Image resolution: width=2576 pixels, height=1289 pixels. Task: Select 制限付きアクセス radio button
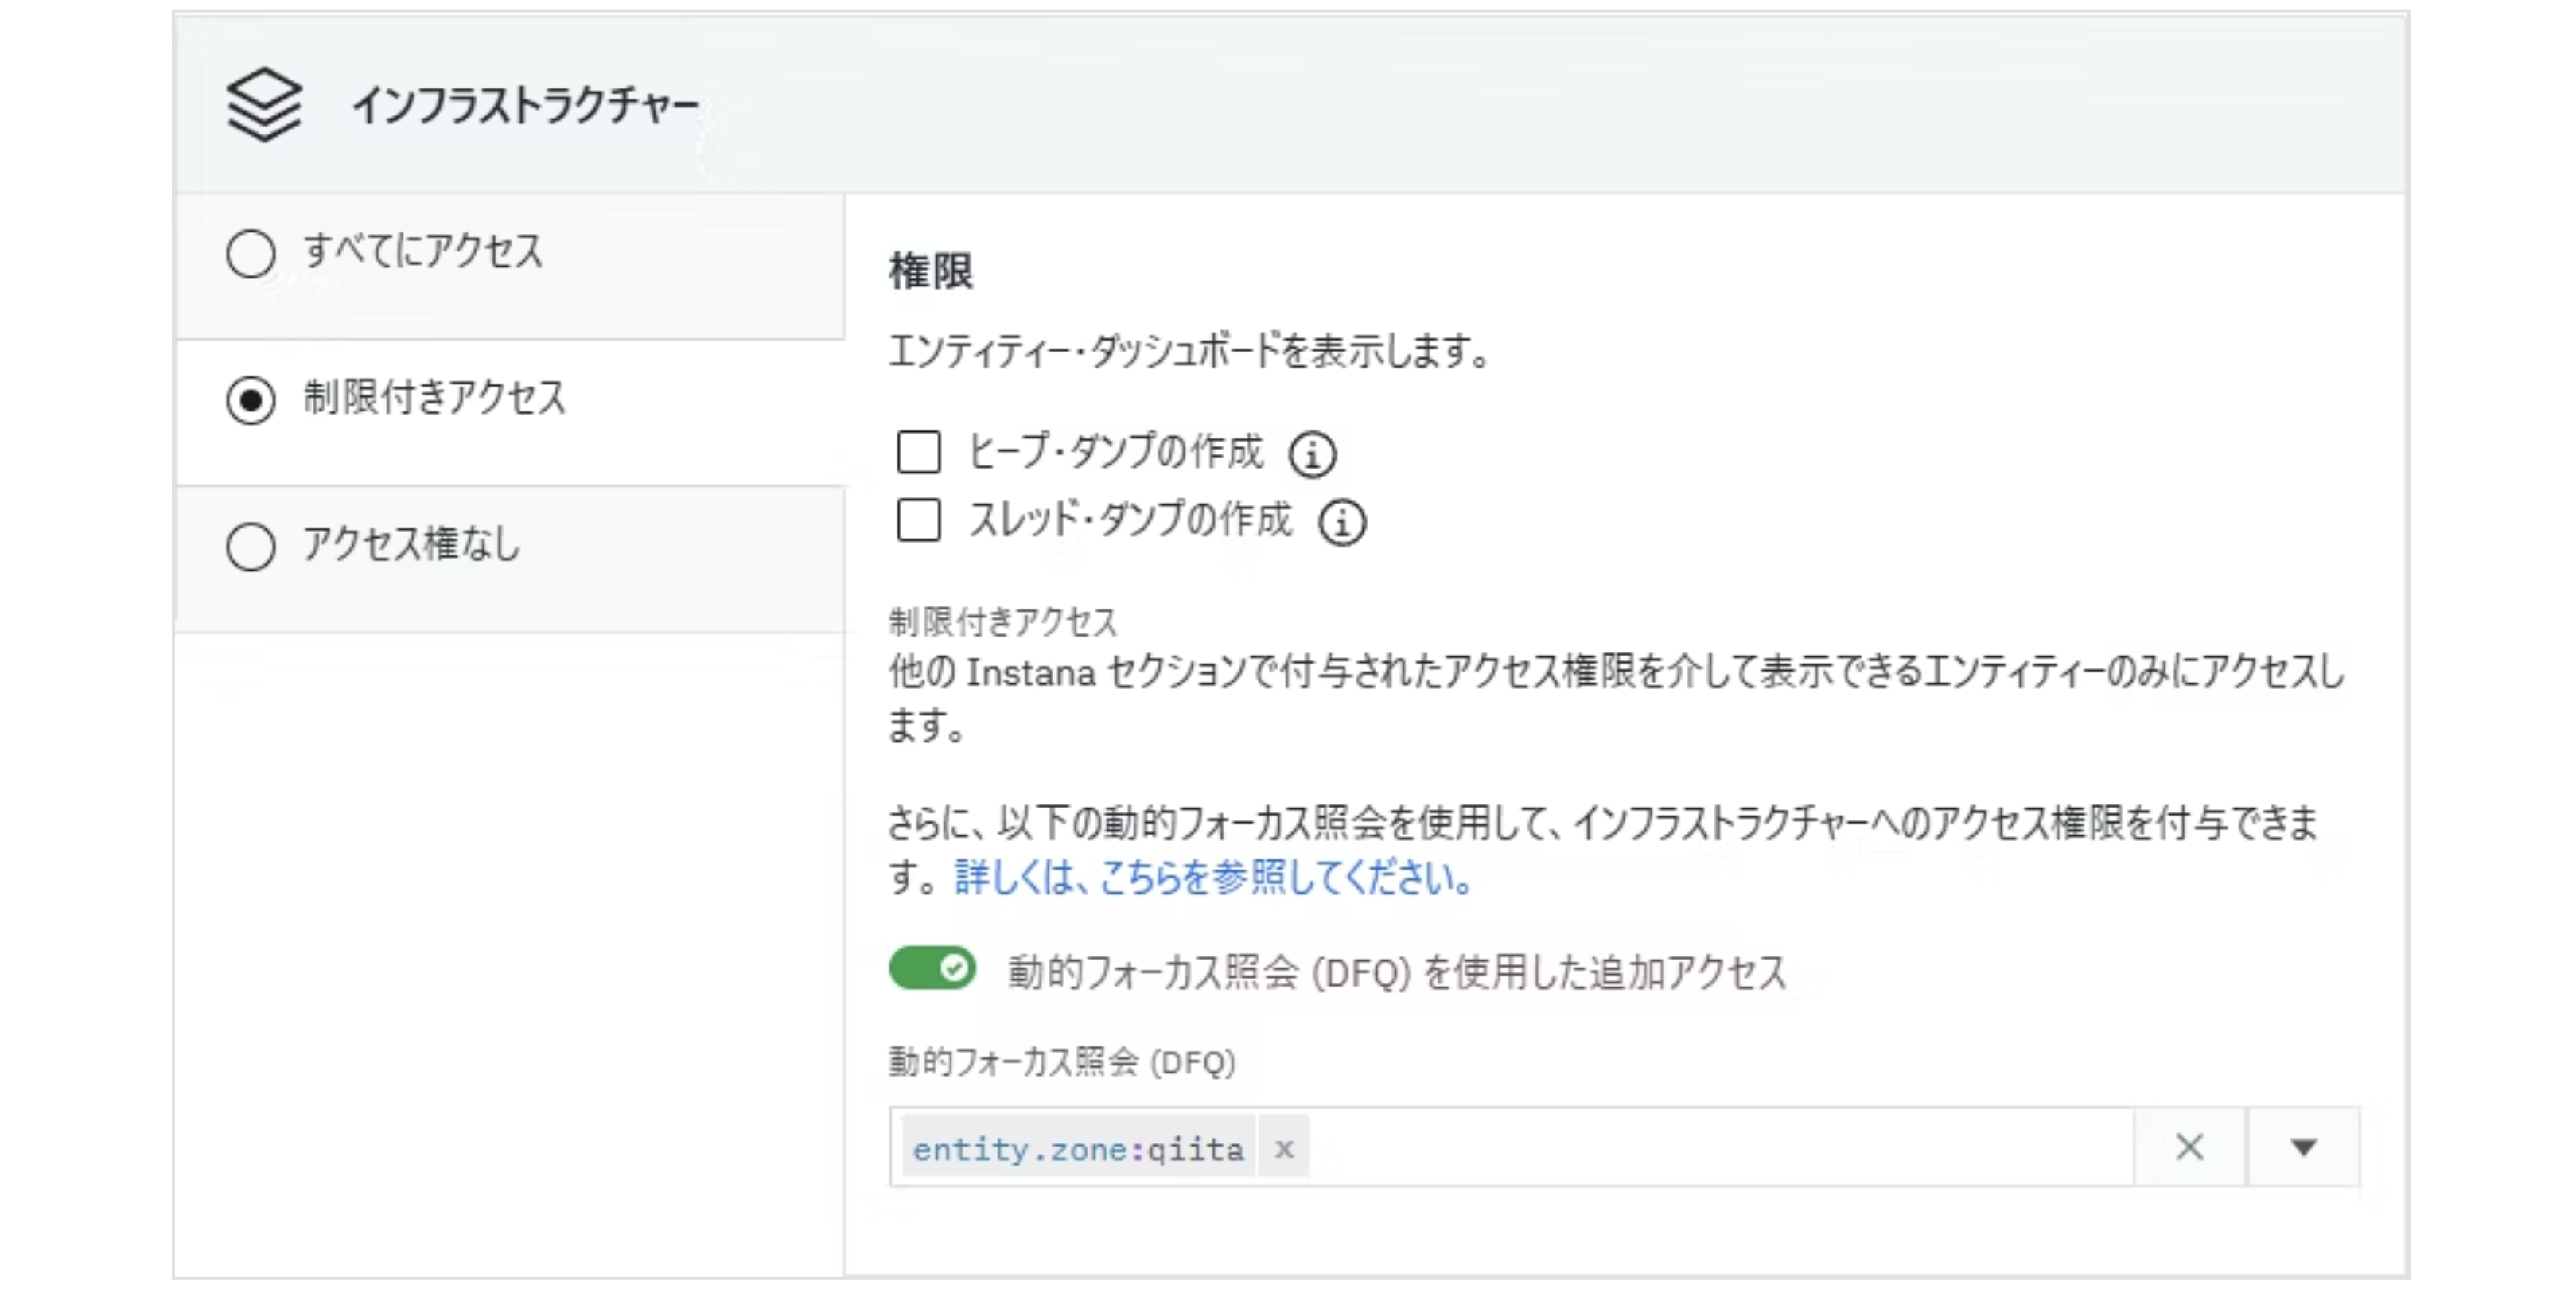click(x=250, y=400)
